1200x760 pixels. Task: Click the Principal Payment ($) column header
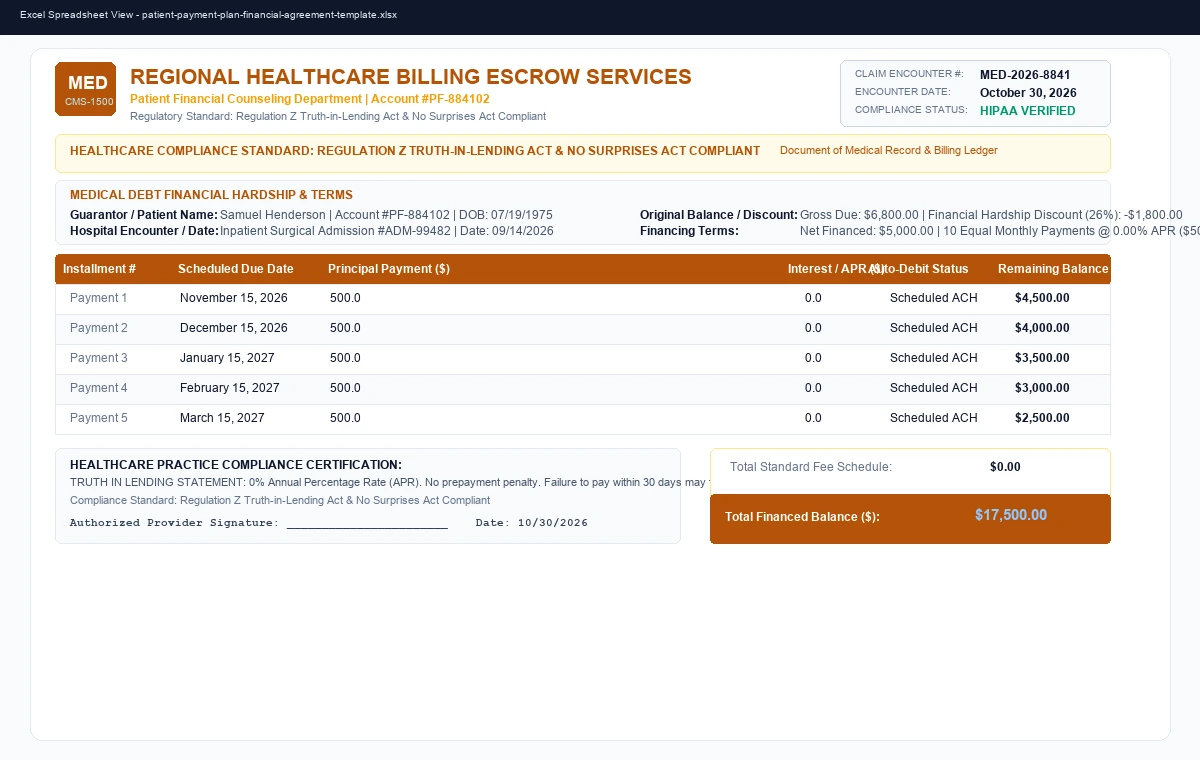coord(389,269)
